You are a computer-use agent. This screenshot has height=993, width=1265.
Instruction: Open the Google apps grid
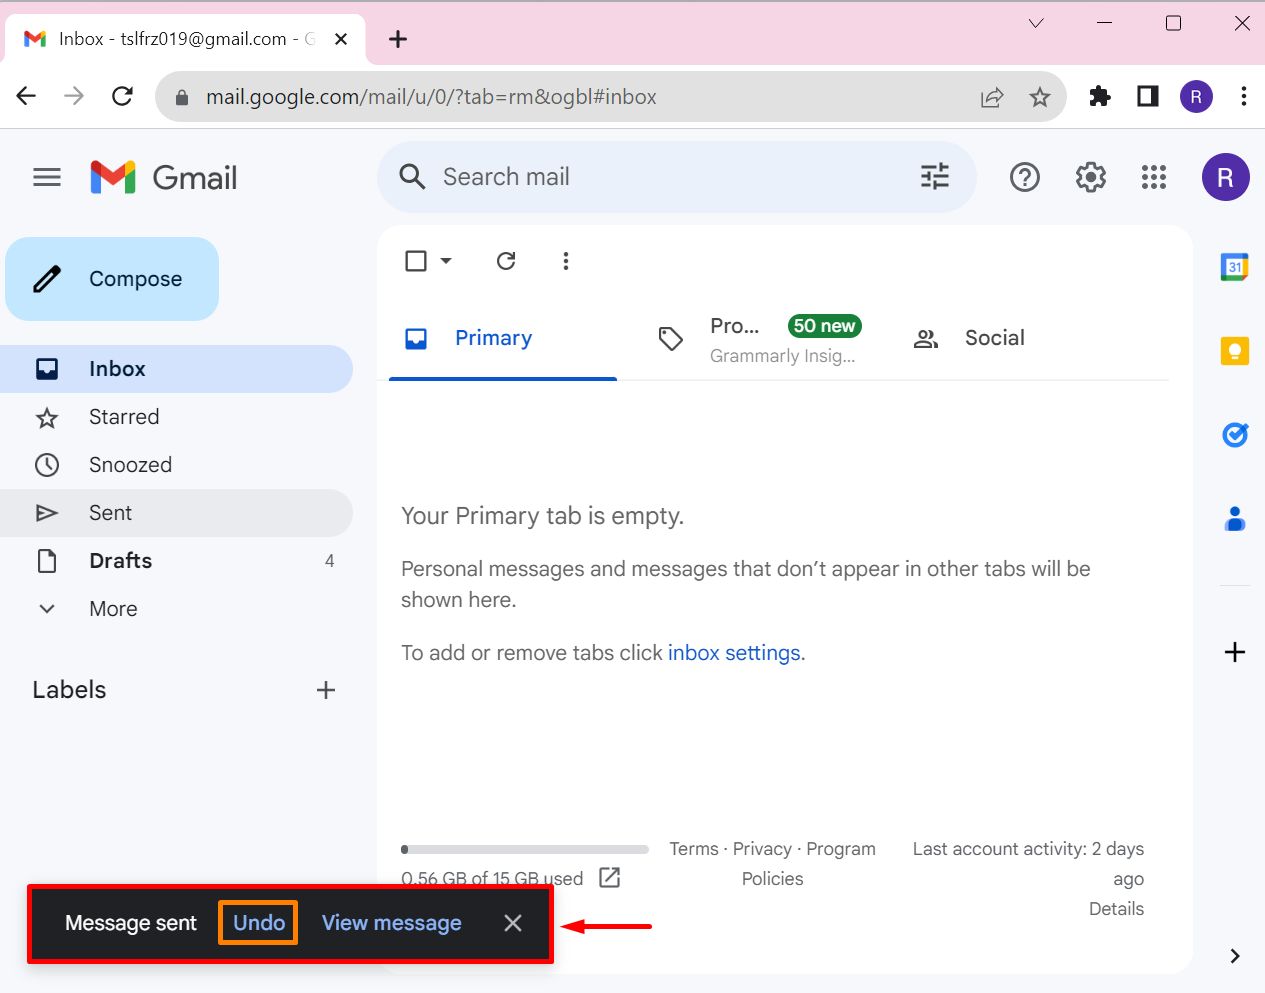pyautogui.click(x=1153, y=178)
